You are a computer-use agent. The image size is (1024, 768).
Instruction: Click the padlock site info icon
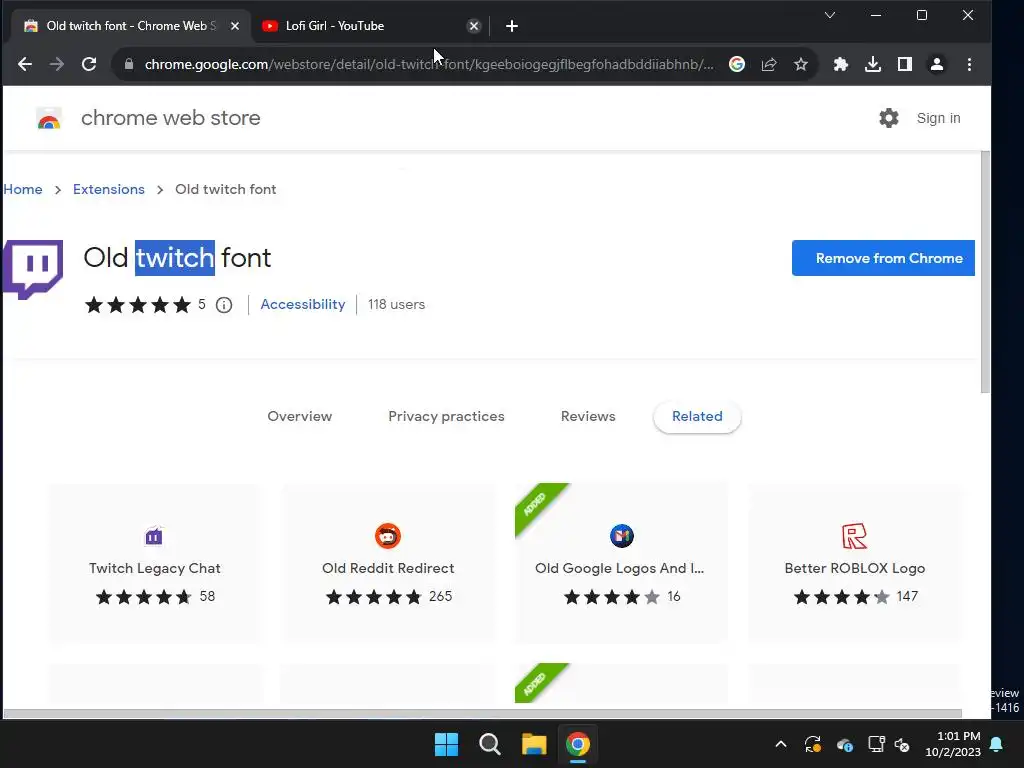coord(129,64)
